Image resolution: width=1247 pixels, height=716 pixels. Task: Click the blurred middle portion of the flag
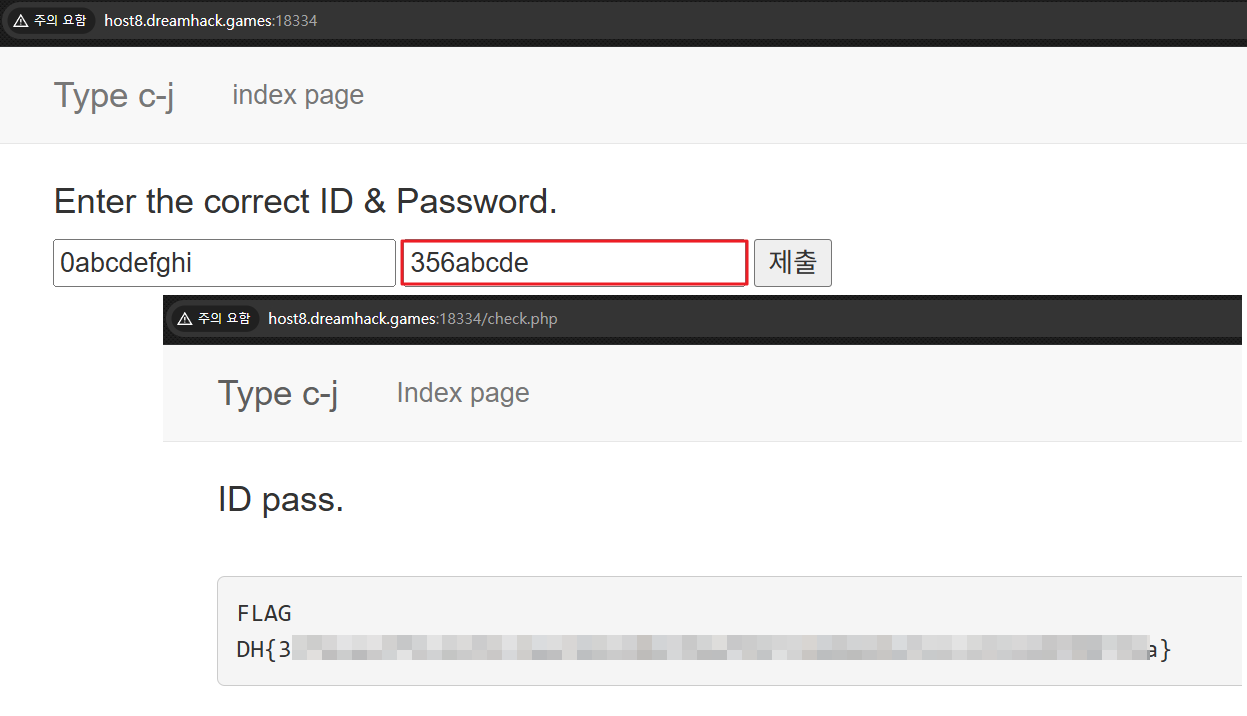pyautogui.click(x=720, y=649)
